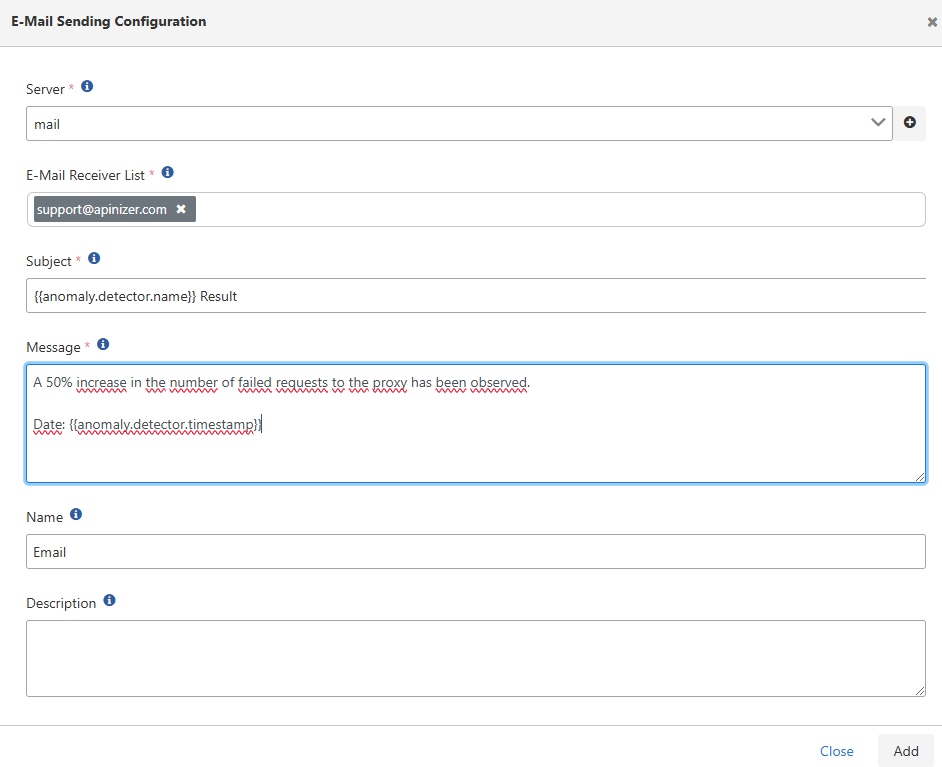The height and width of the screenshot is (767, 942).
Task: Click the info icon next to Name
Action: tap(76, 515)
